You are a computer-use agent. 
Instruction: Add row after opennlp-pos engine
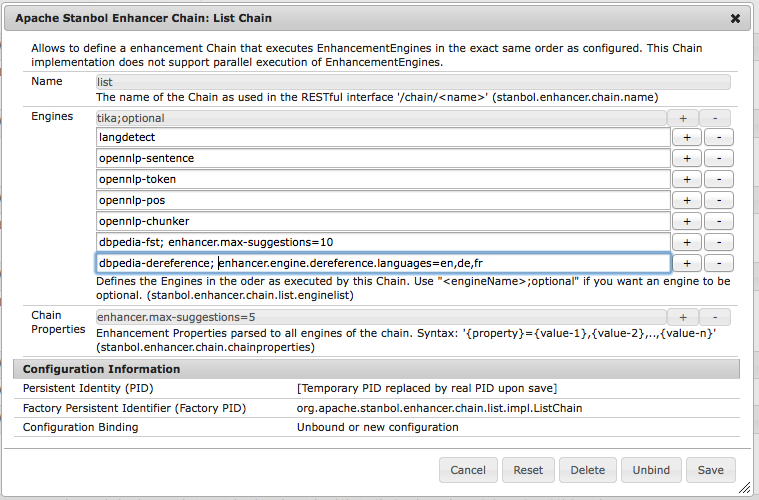click(x=686, y=200)
